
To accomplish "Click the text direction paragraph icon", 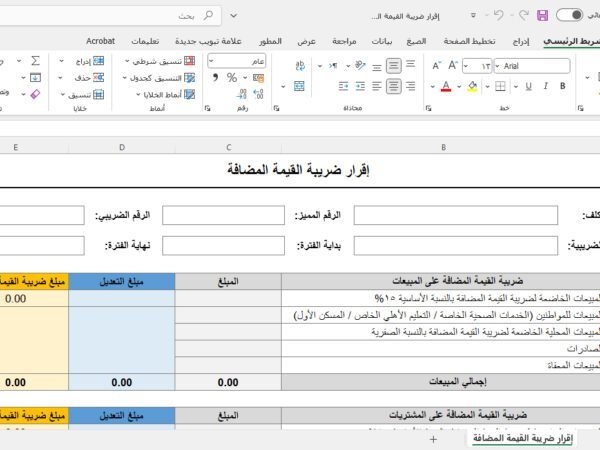I will [333, 66].
